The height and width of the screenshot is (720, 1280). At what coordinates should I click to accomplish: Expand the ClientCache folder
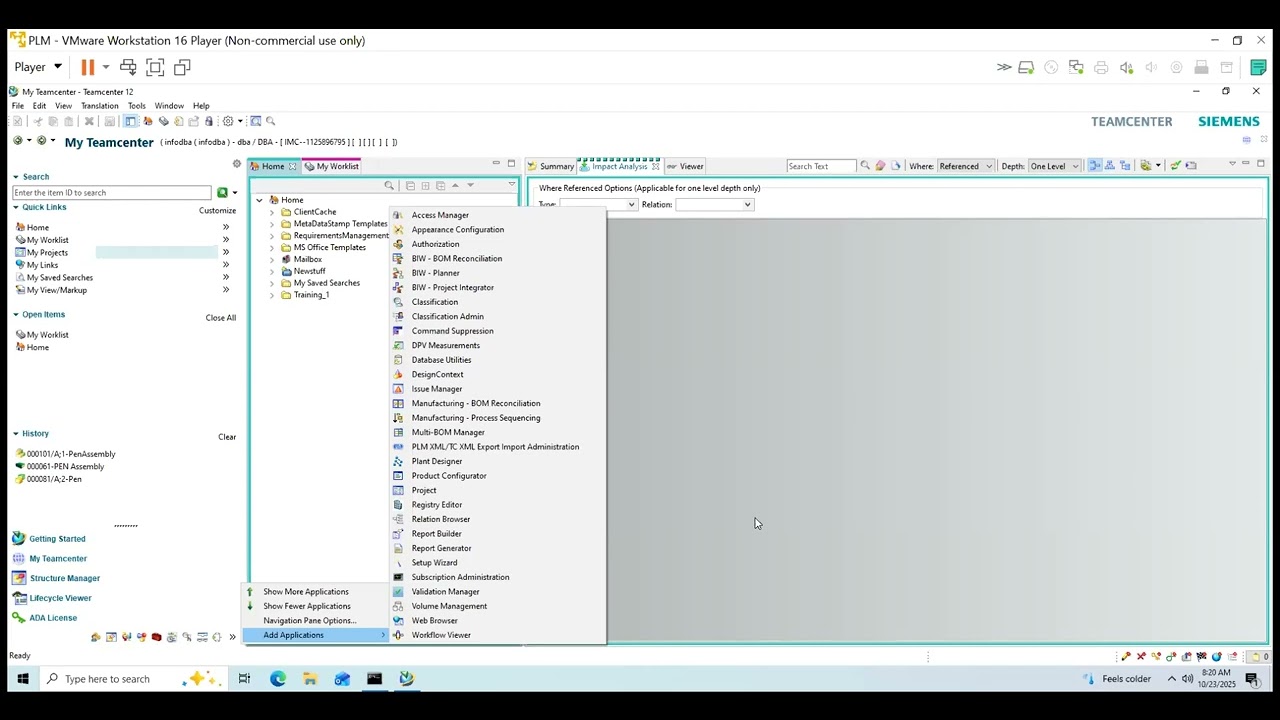tap(272, 212)
